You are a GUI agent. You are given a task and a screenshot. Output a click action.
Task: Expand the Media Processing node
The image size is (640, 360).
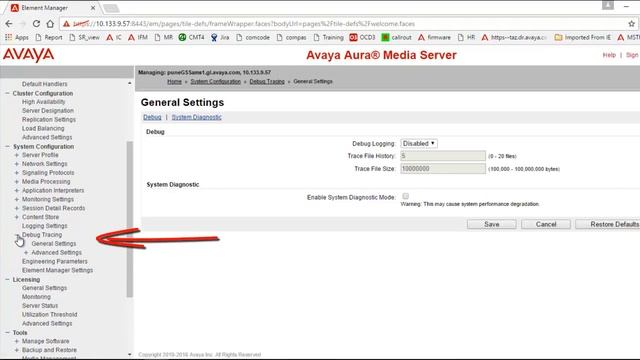click(x=17, y=182)
